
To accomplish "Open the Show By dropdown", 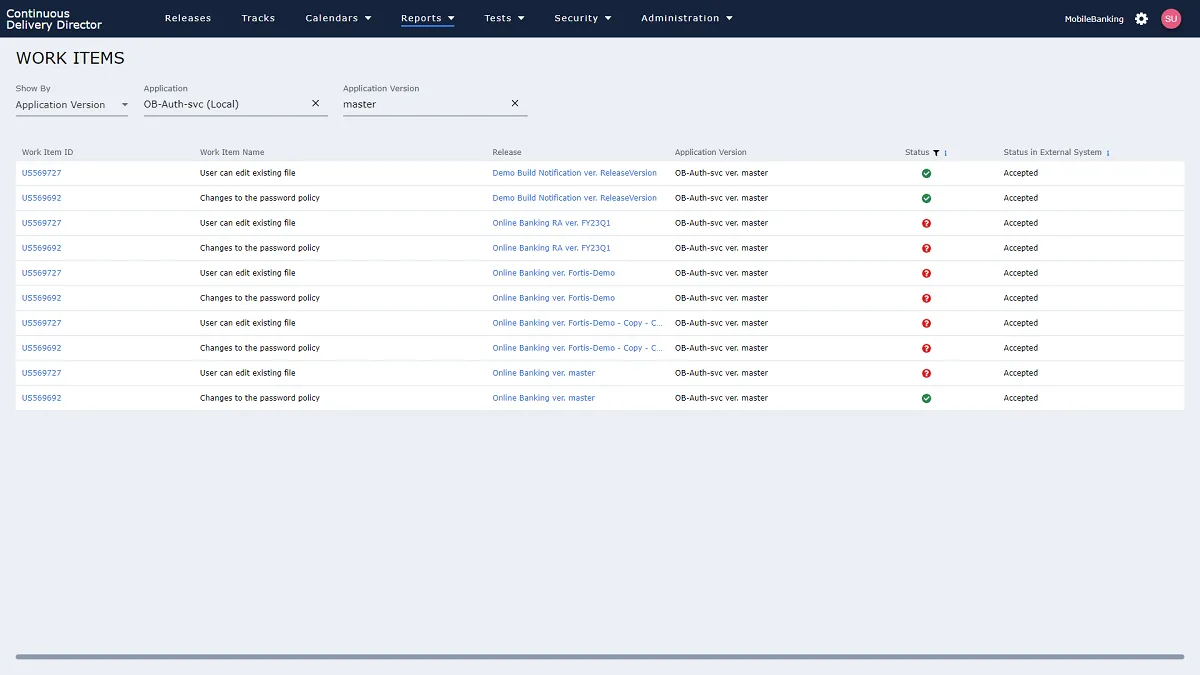I will click(71, 105).
